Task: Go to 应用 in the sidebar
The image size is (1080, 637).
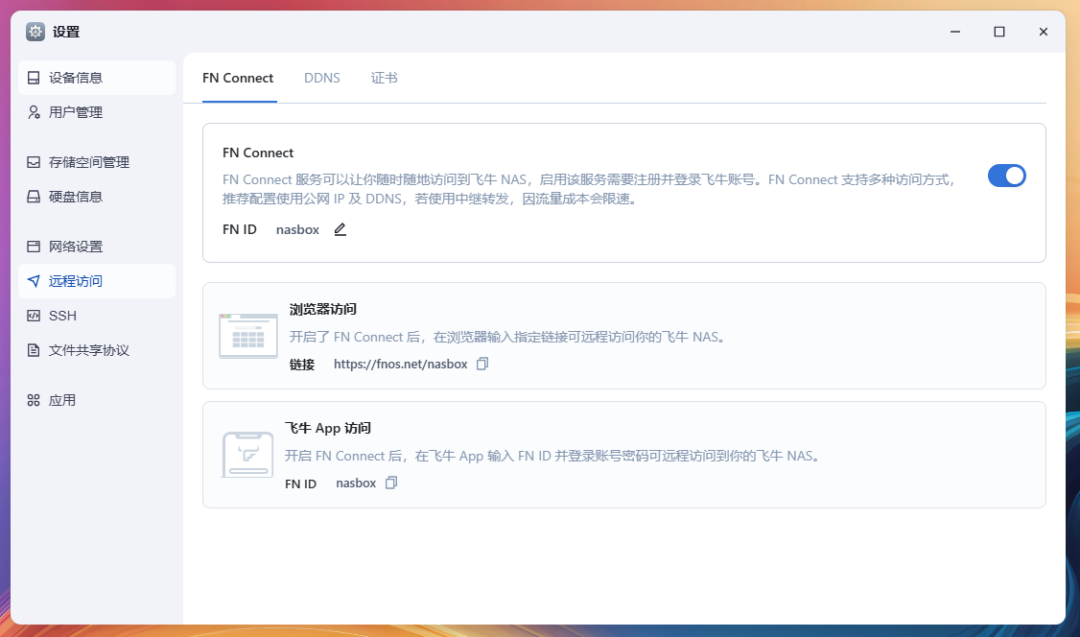Action: 96,400
